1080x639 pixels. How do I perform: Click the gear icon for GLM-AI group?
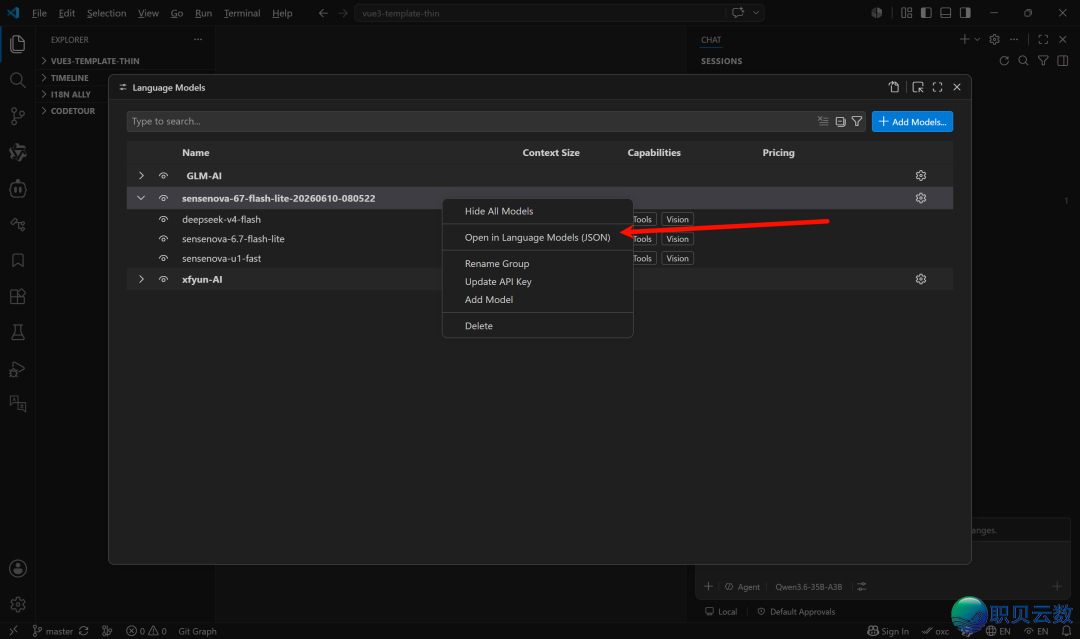point(921,176)
